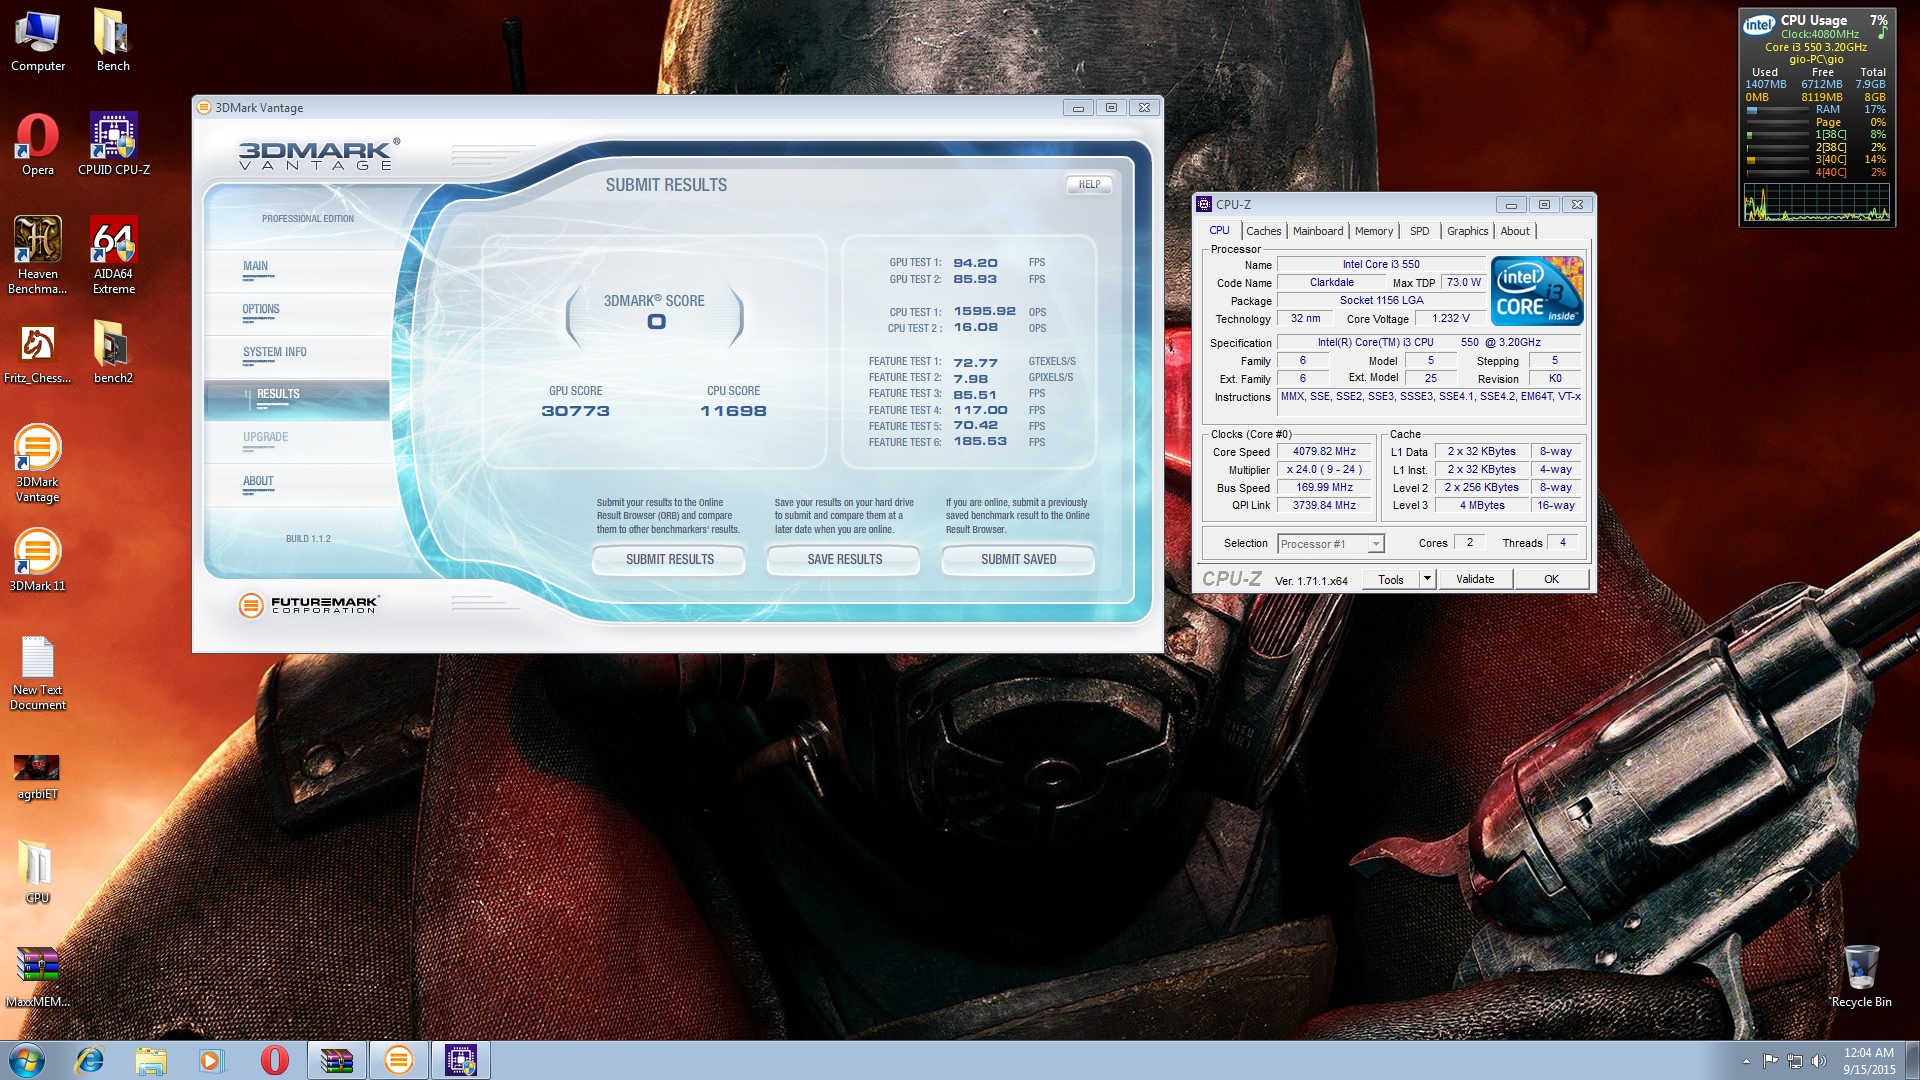Click the Core Speed value 4079.82 MHz
This screenshot has width=1920, height=1080.
[x=1324, y=452]
